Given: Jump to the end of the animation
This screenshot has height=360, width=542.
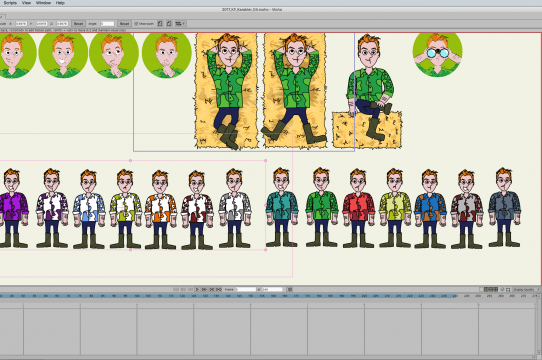Looking at the screenshot, I should pyautogui.click(x=219, y=289).
